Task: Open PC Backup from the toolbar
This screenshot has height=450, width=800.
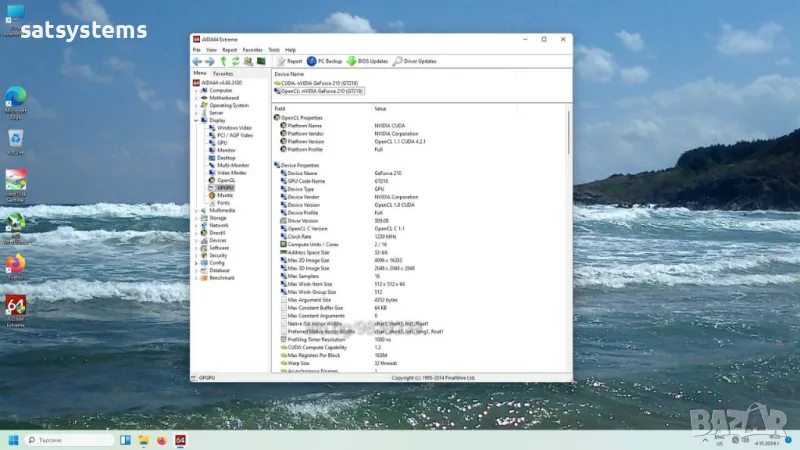Action: point(325,61)
